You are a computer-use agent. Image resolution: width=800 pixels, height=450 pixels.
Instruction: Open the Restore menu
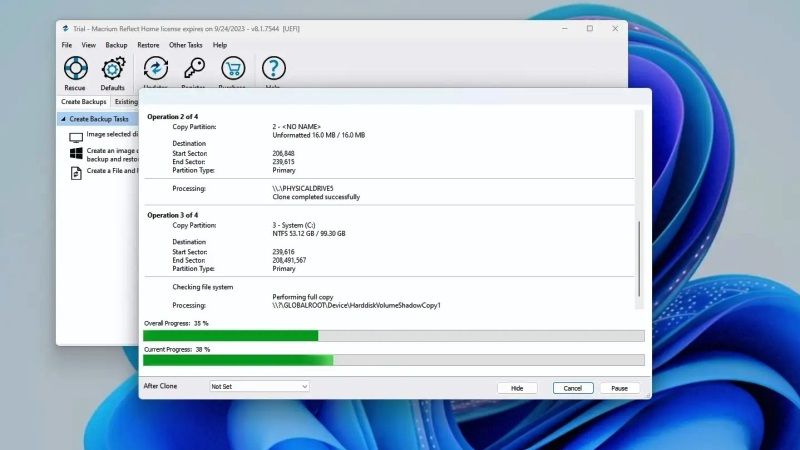(148, 45)
